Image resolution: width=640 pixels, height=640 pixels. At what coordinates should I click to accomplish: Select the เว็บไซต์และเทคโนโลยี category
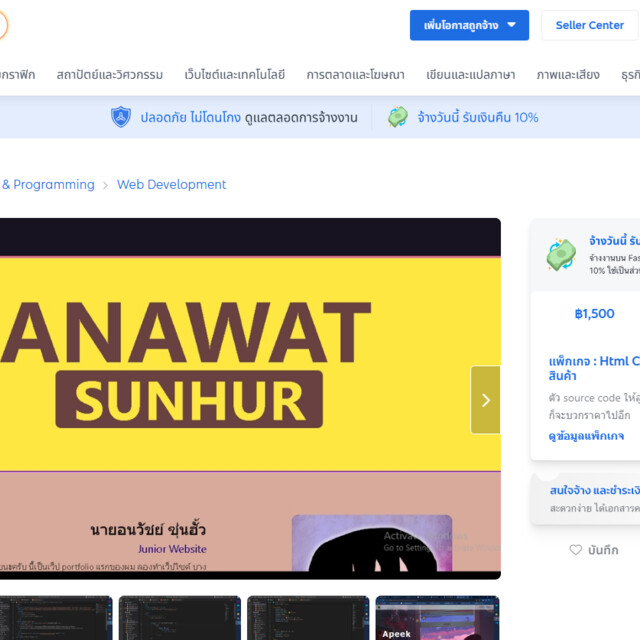point(235,74)
